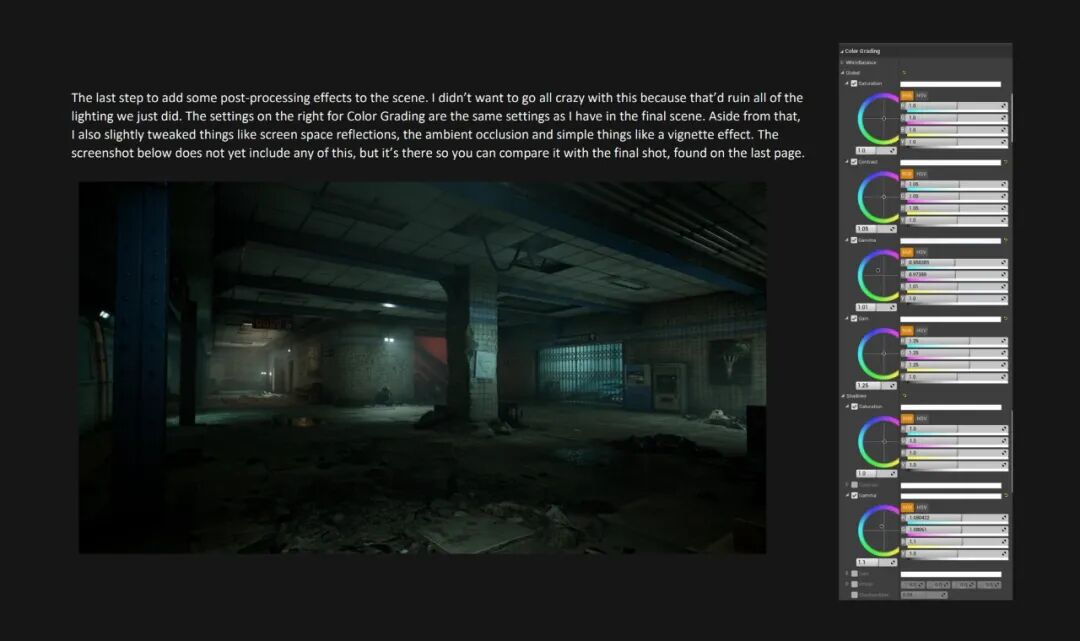Screen dimensions: 1080x641
Task: Click the reset arrow beside Global Contrast
Action: tap(1006, 162)
